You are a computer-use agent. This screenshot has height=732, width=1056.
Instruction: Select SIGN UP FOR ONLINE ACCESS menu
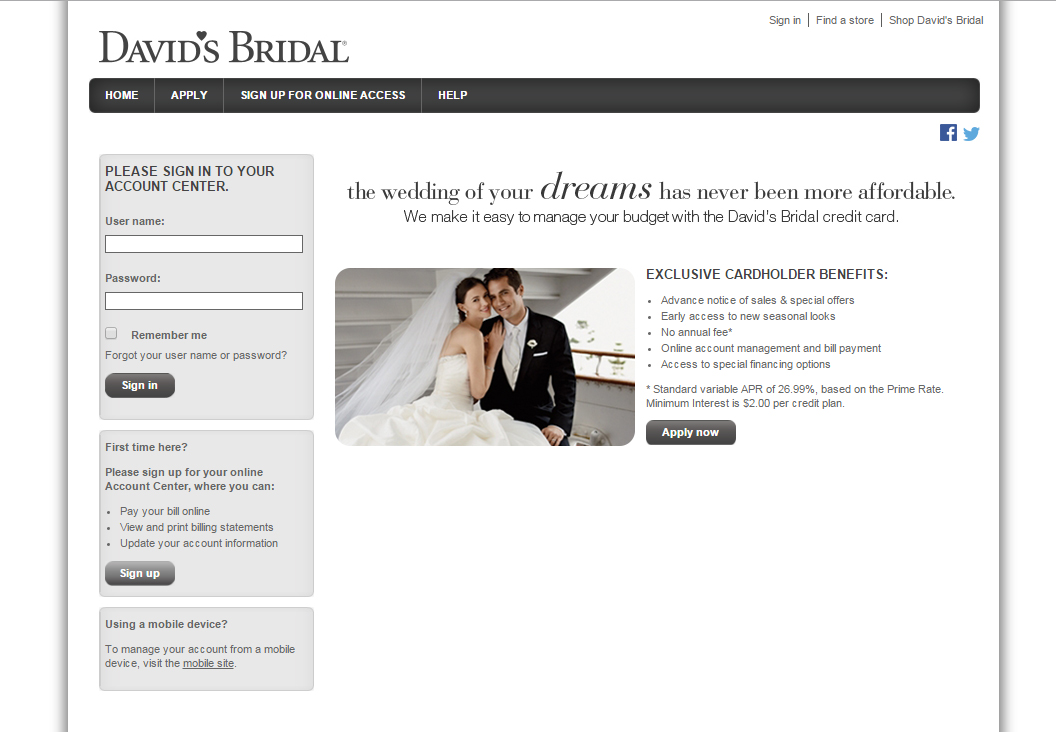pyautogui.click(x=323, y=95)
